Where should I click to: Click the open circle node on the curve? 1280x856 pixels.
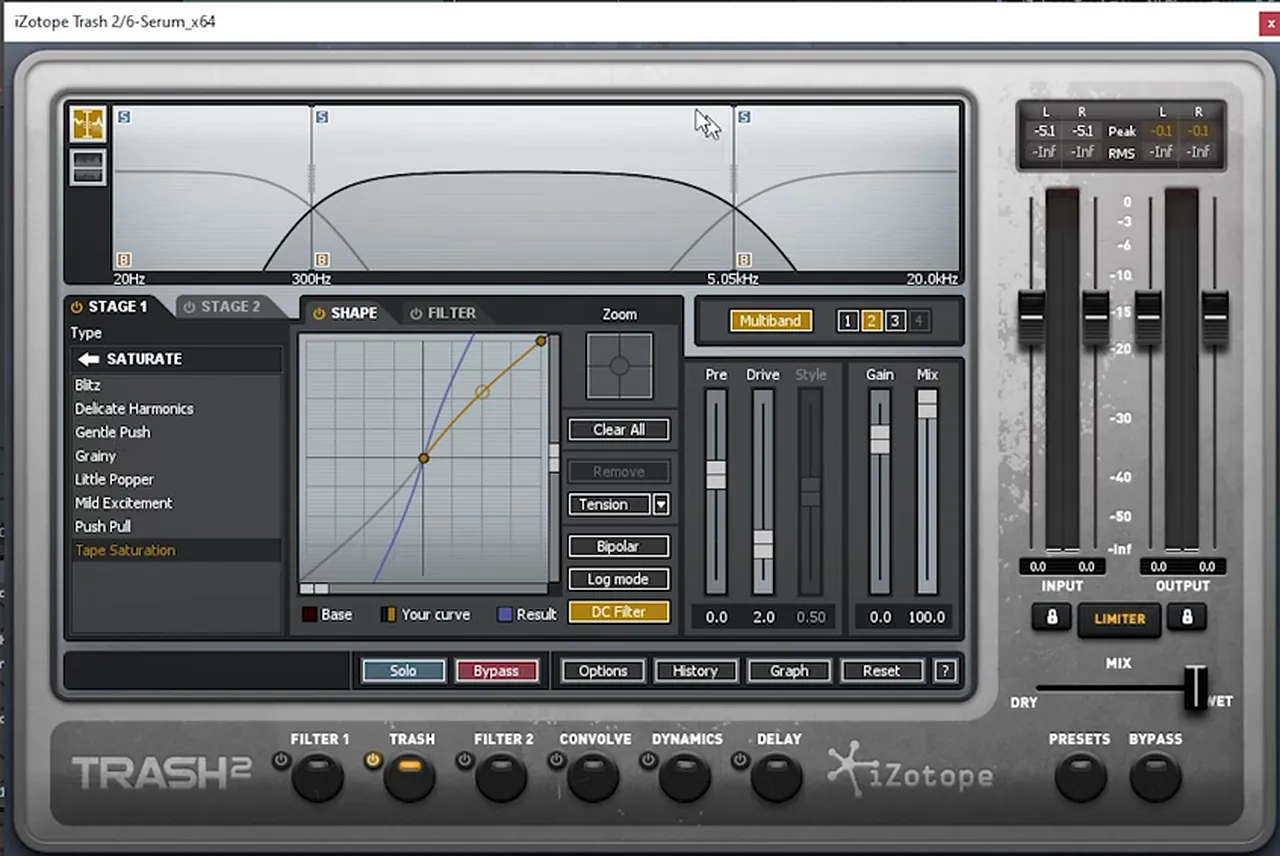pos(482,392)
